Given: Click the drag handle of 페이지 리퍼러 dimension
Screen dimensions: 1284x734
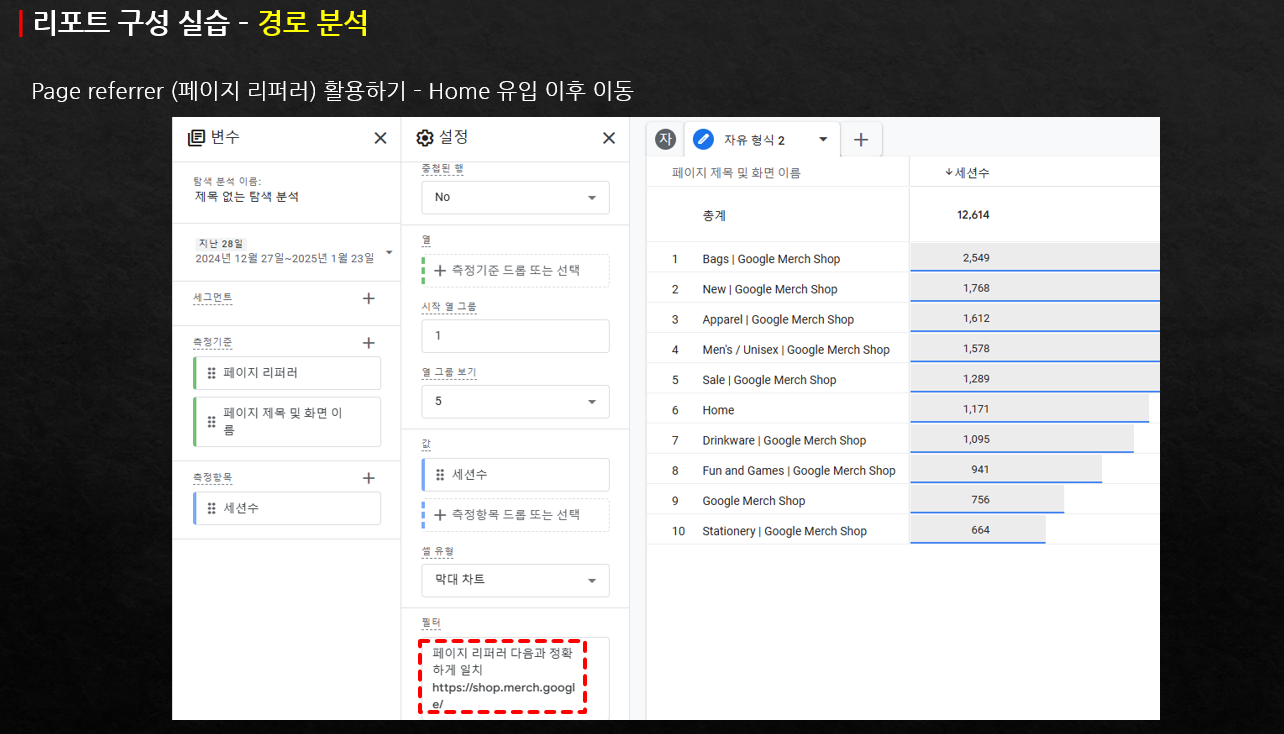Looking at the screenshot, I should [x=212, y=372].
